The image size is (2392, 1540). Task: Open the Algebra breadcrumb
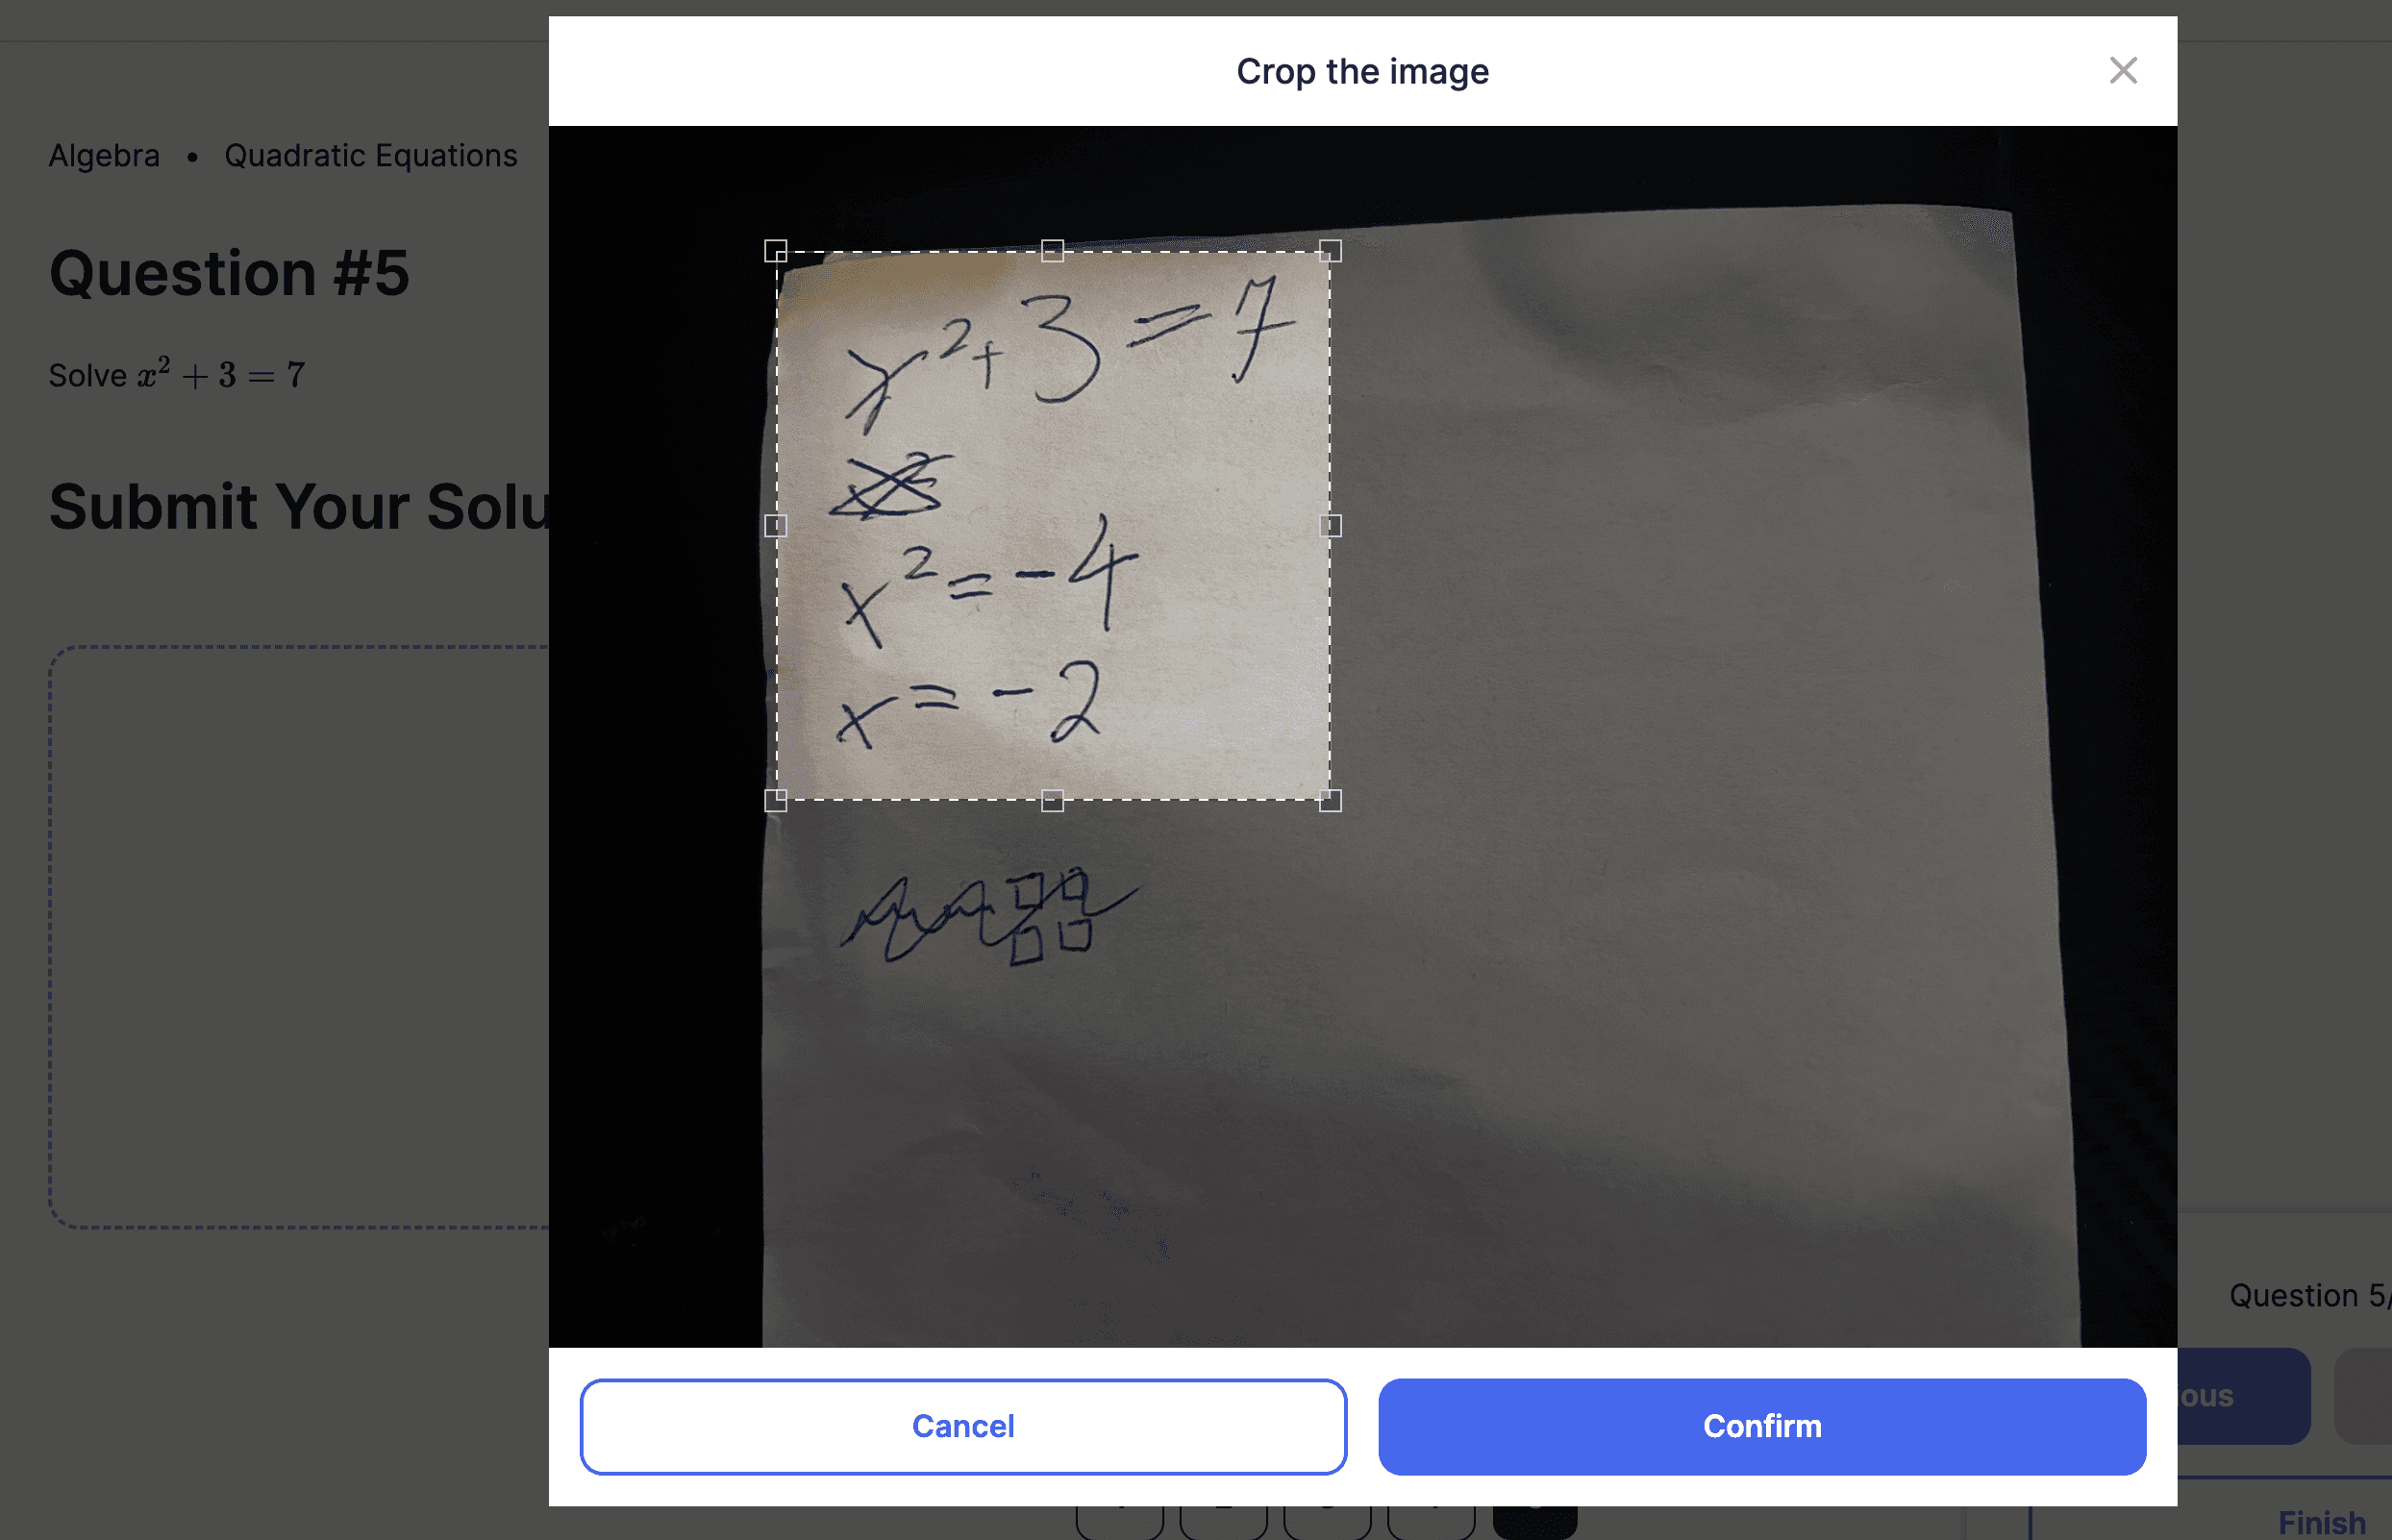coord(104,156)
